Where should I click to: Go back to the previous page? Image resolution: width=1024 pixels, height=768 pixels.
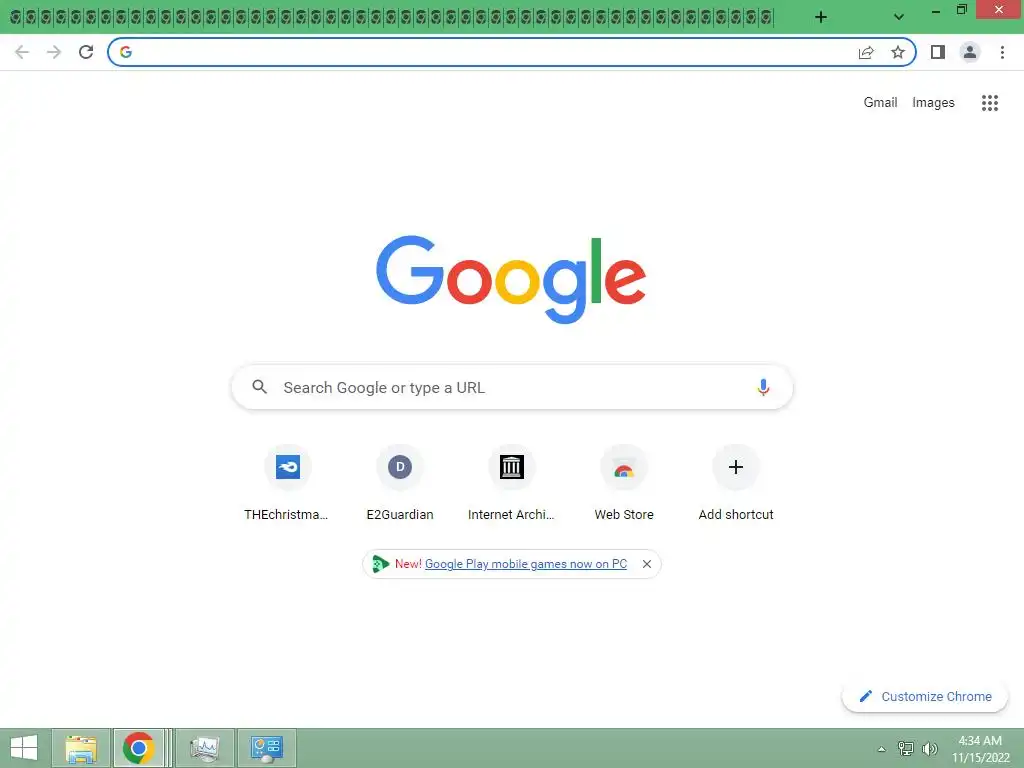[22, 52]
